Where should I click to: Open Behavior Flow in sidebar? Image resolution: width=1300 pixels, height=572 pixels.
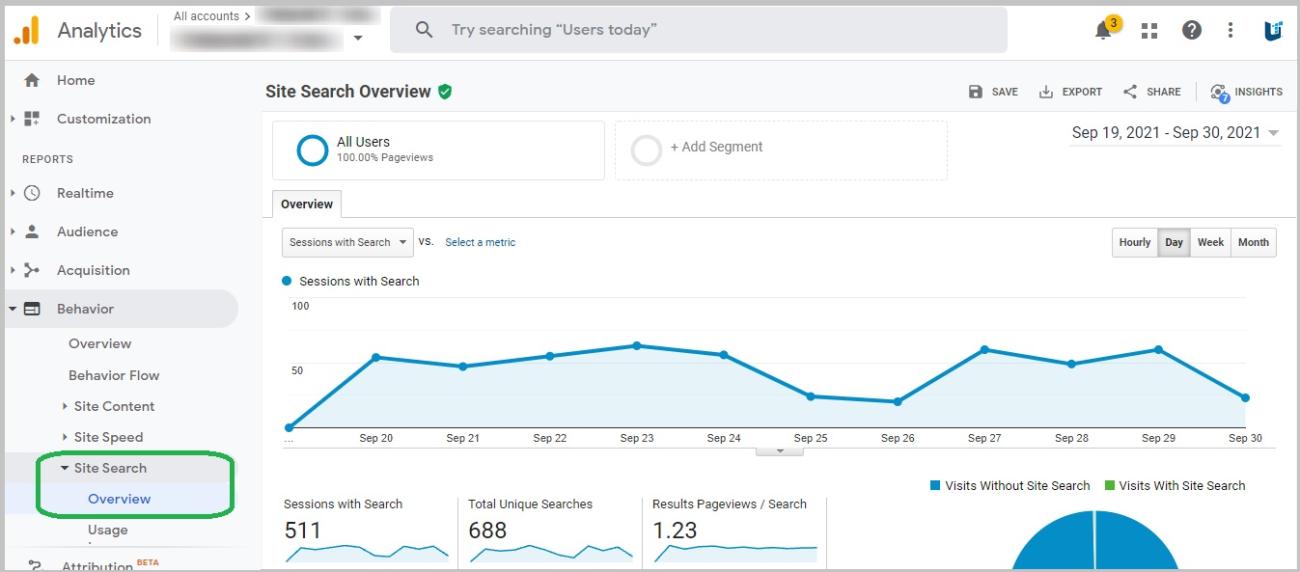114,375
